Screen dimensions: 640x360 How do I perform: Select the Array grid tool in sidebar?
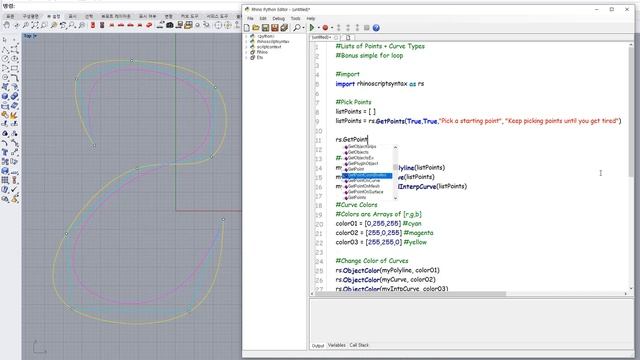pyautogui.click(x=5, y=180)
